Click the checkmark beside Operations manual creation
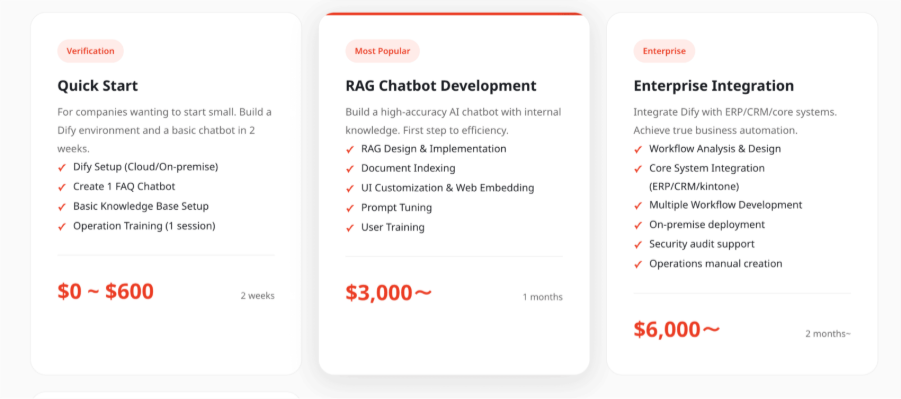The image size is (901, 399). click(x=638, y=264)
